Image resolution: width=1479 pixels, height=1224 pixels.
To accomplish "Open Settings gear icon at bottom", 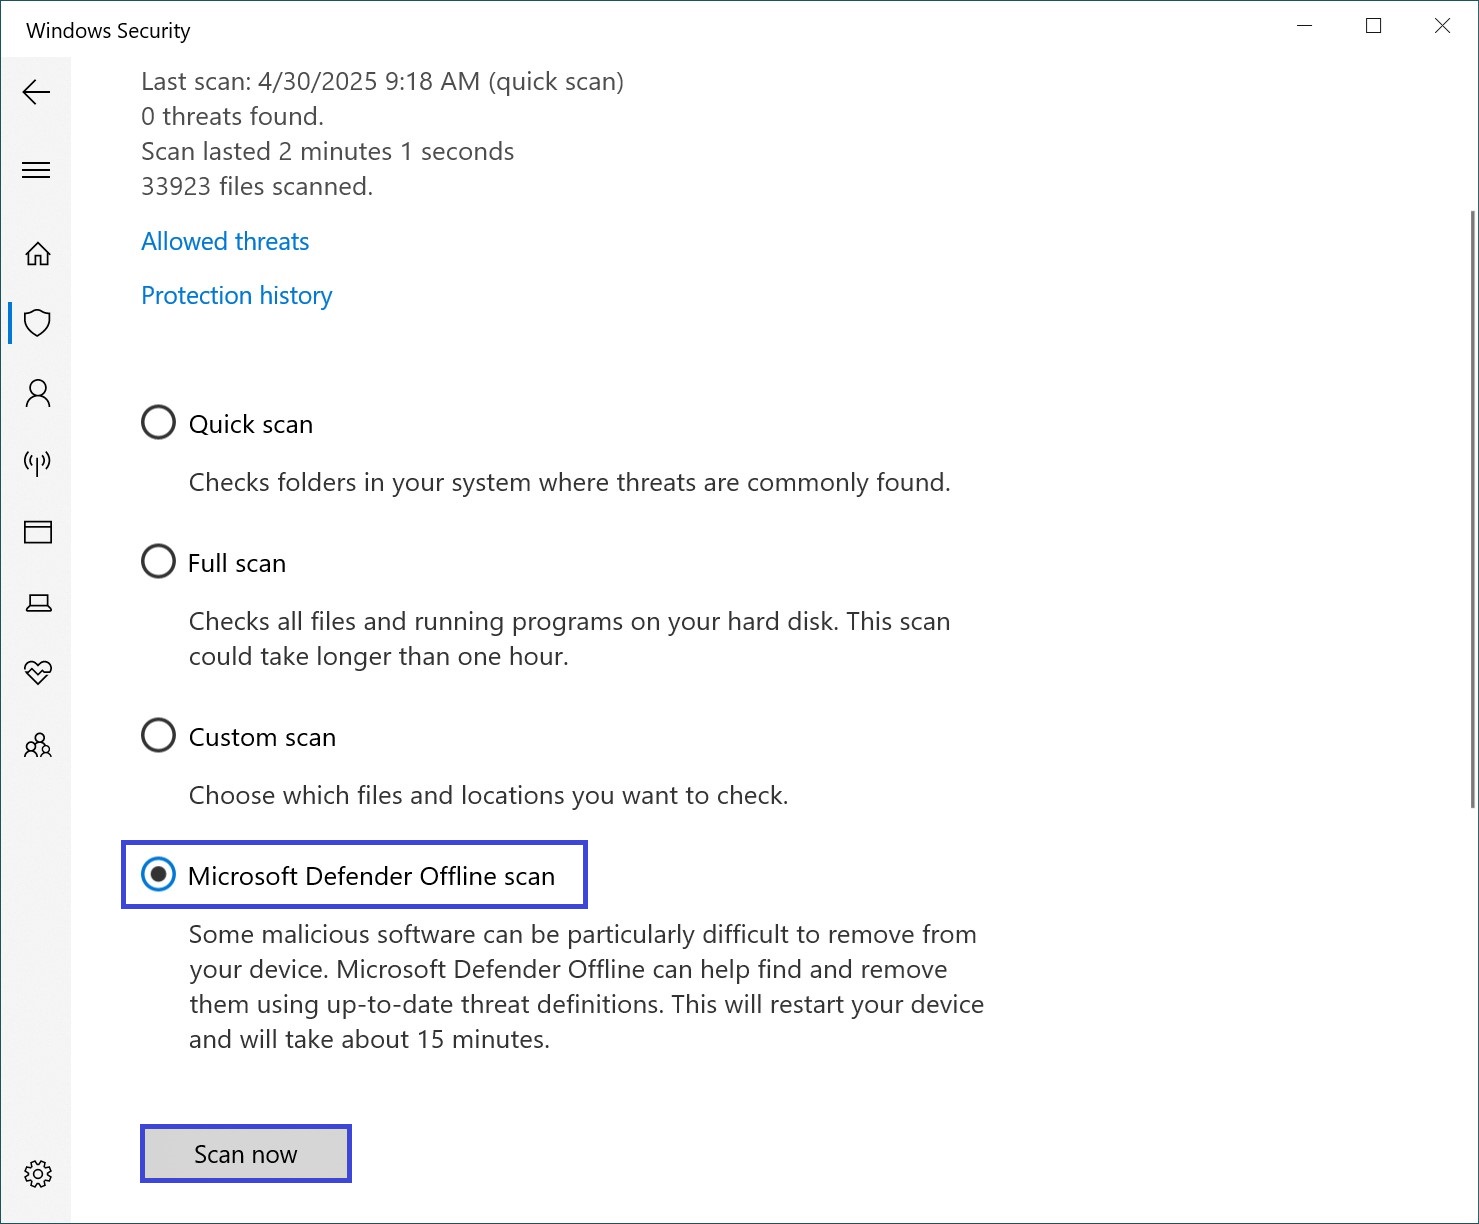I will tap(38, 1174).
